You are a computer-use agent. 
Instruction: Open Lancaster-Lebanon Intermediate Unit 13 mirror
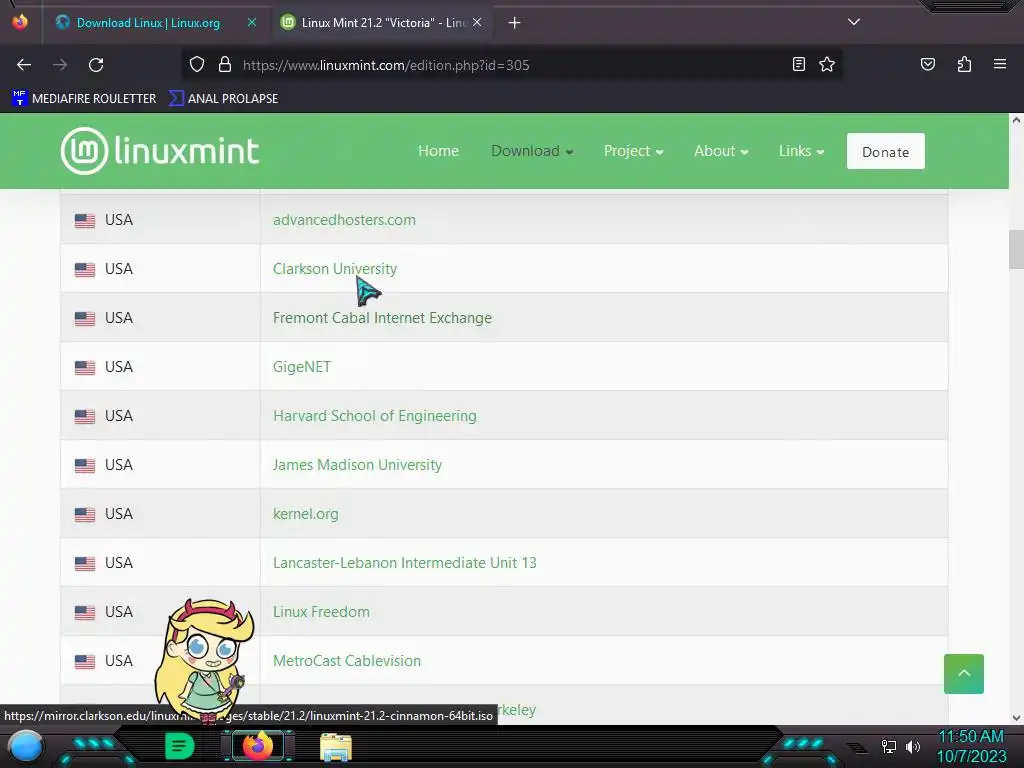coord(404,563)
